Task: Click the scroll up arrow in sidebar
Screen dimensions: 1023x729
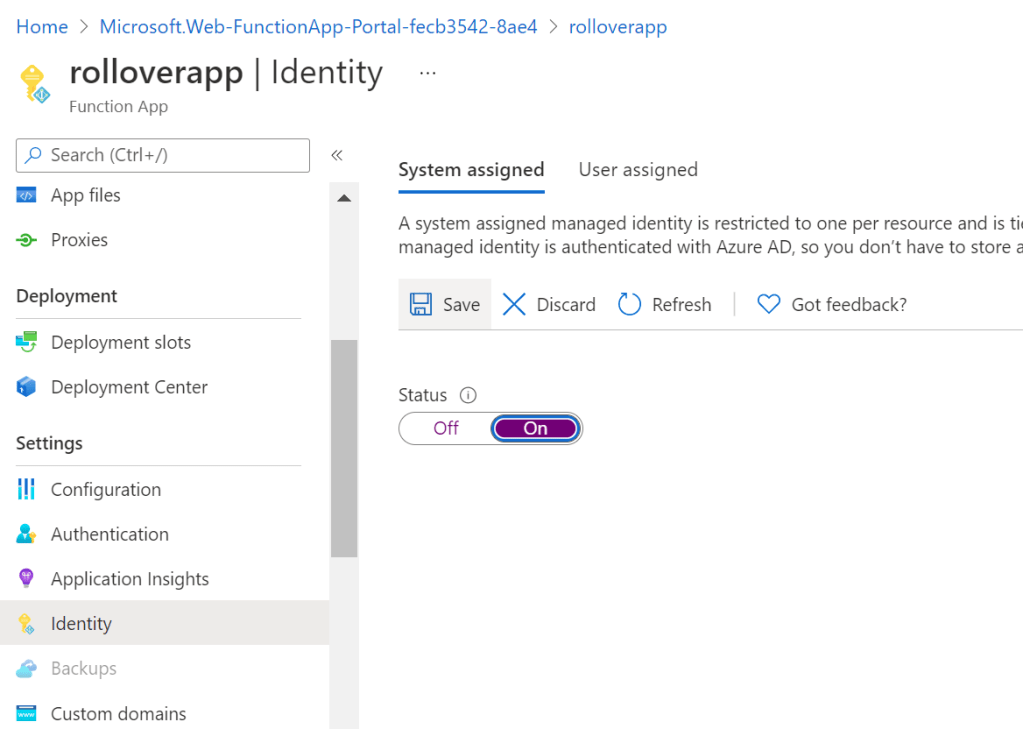Action: tap(344, 198)
